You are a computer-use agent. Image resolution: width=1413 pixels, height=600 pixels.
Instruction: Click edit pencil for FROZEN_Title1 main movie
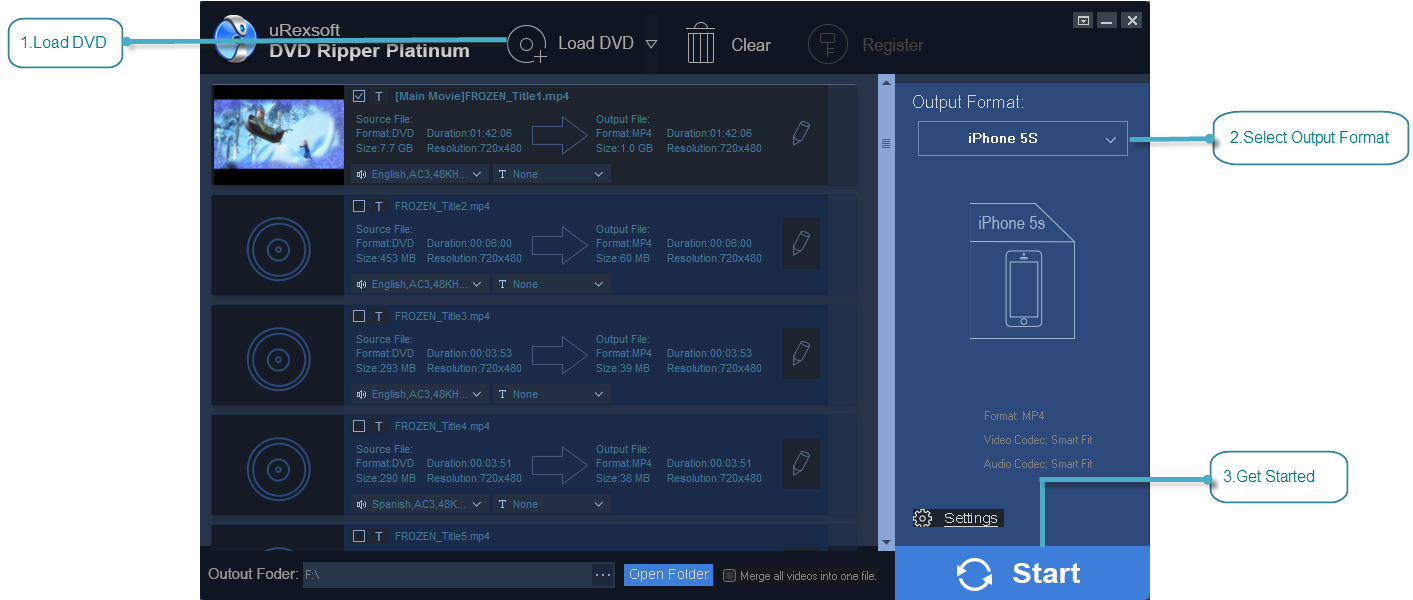pos(800,134)
